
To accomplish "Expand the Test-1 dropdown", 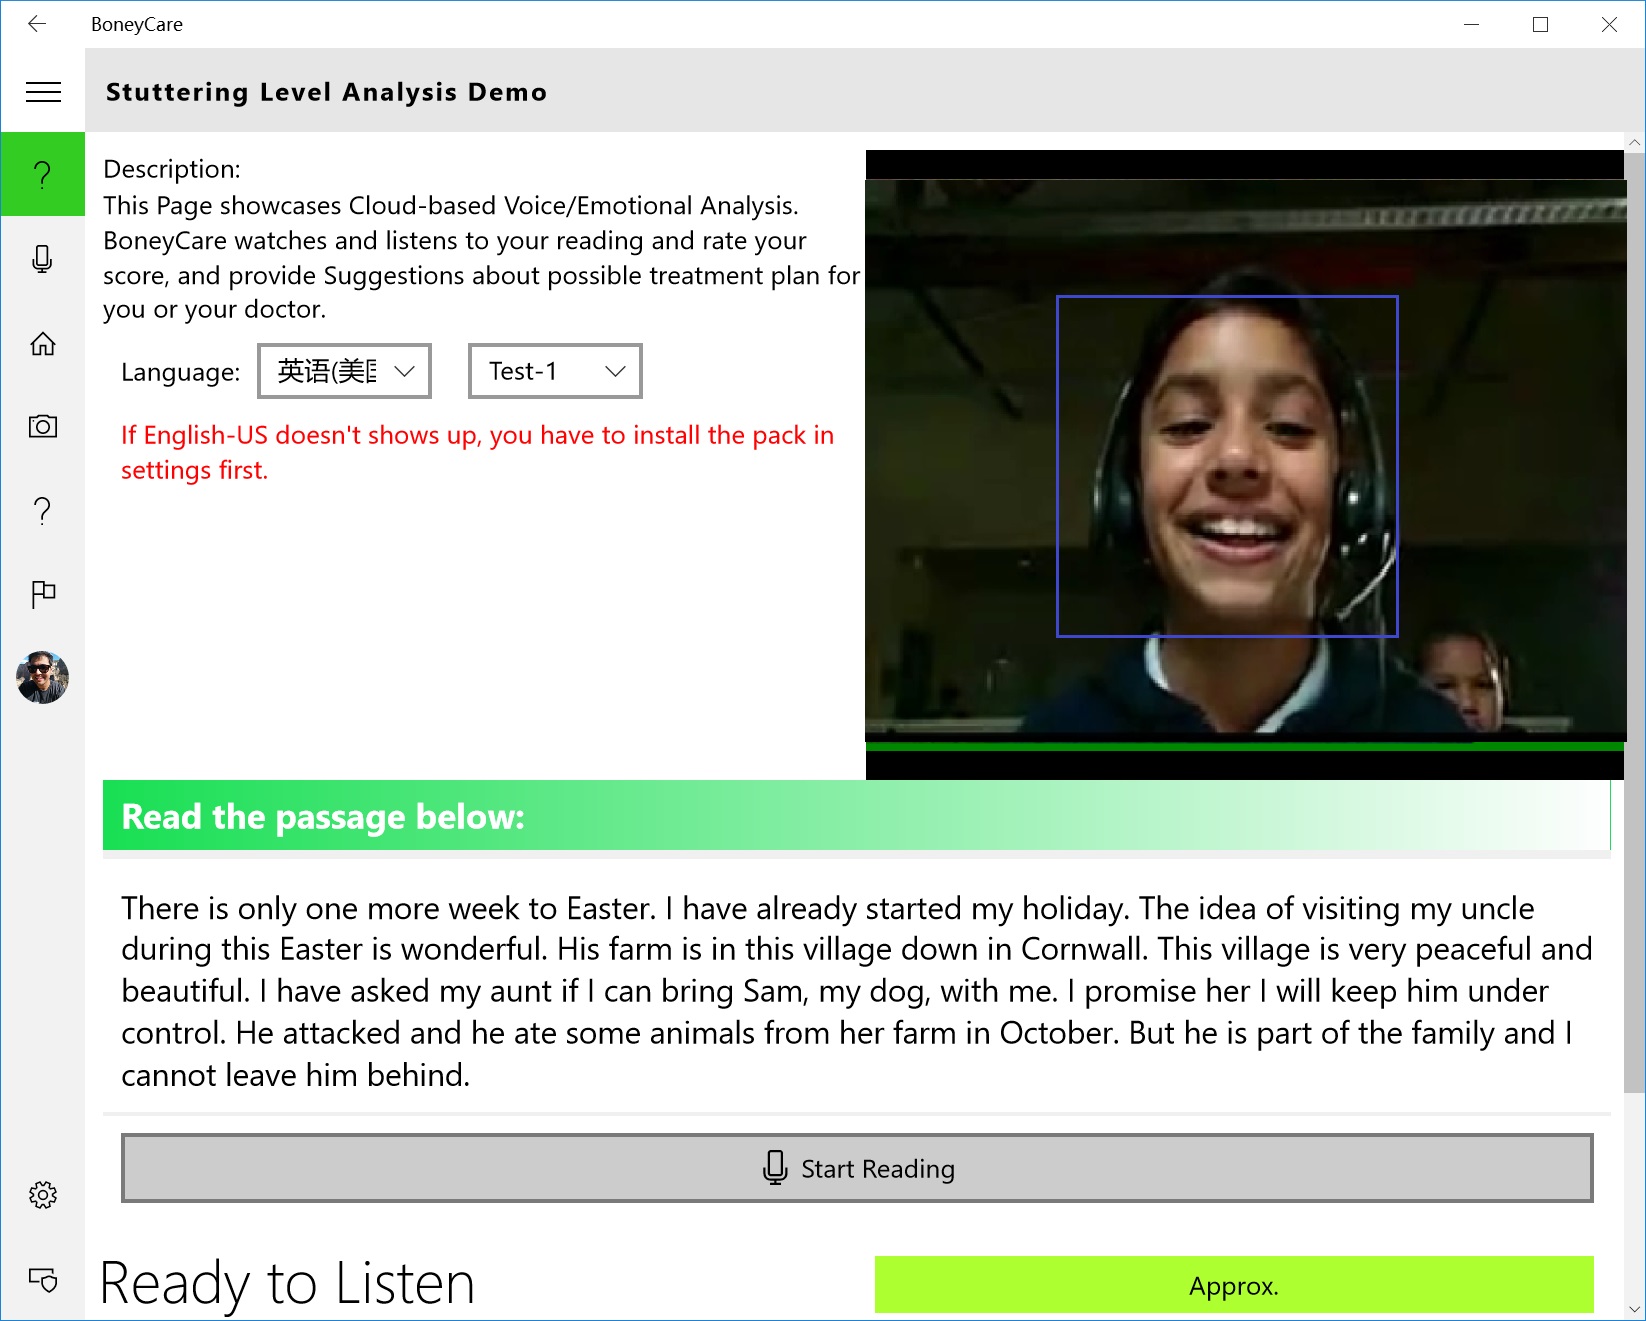I will point(555,371).
